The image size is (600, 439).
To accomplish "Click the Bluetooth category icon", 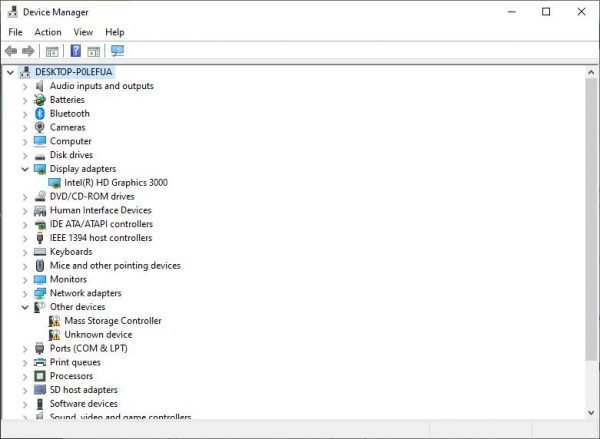I will [x=40, y=114].
